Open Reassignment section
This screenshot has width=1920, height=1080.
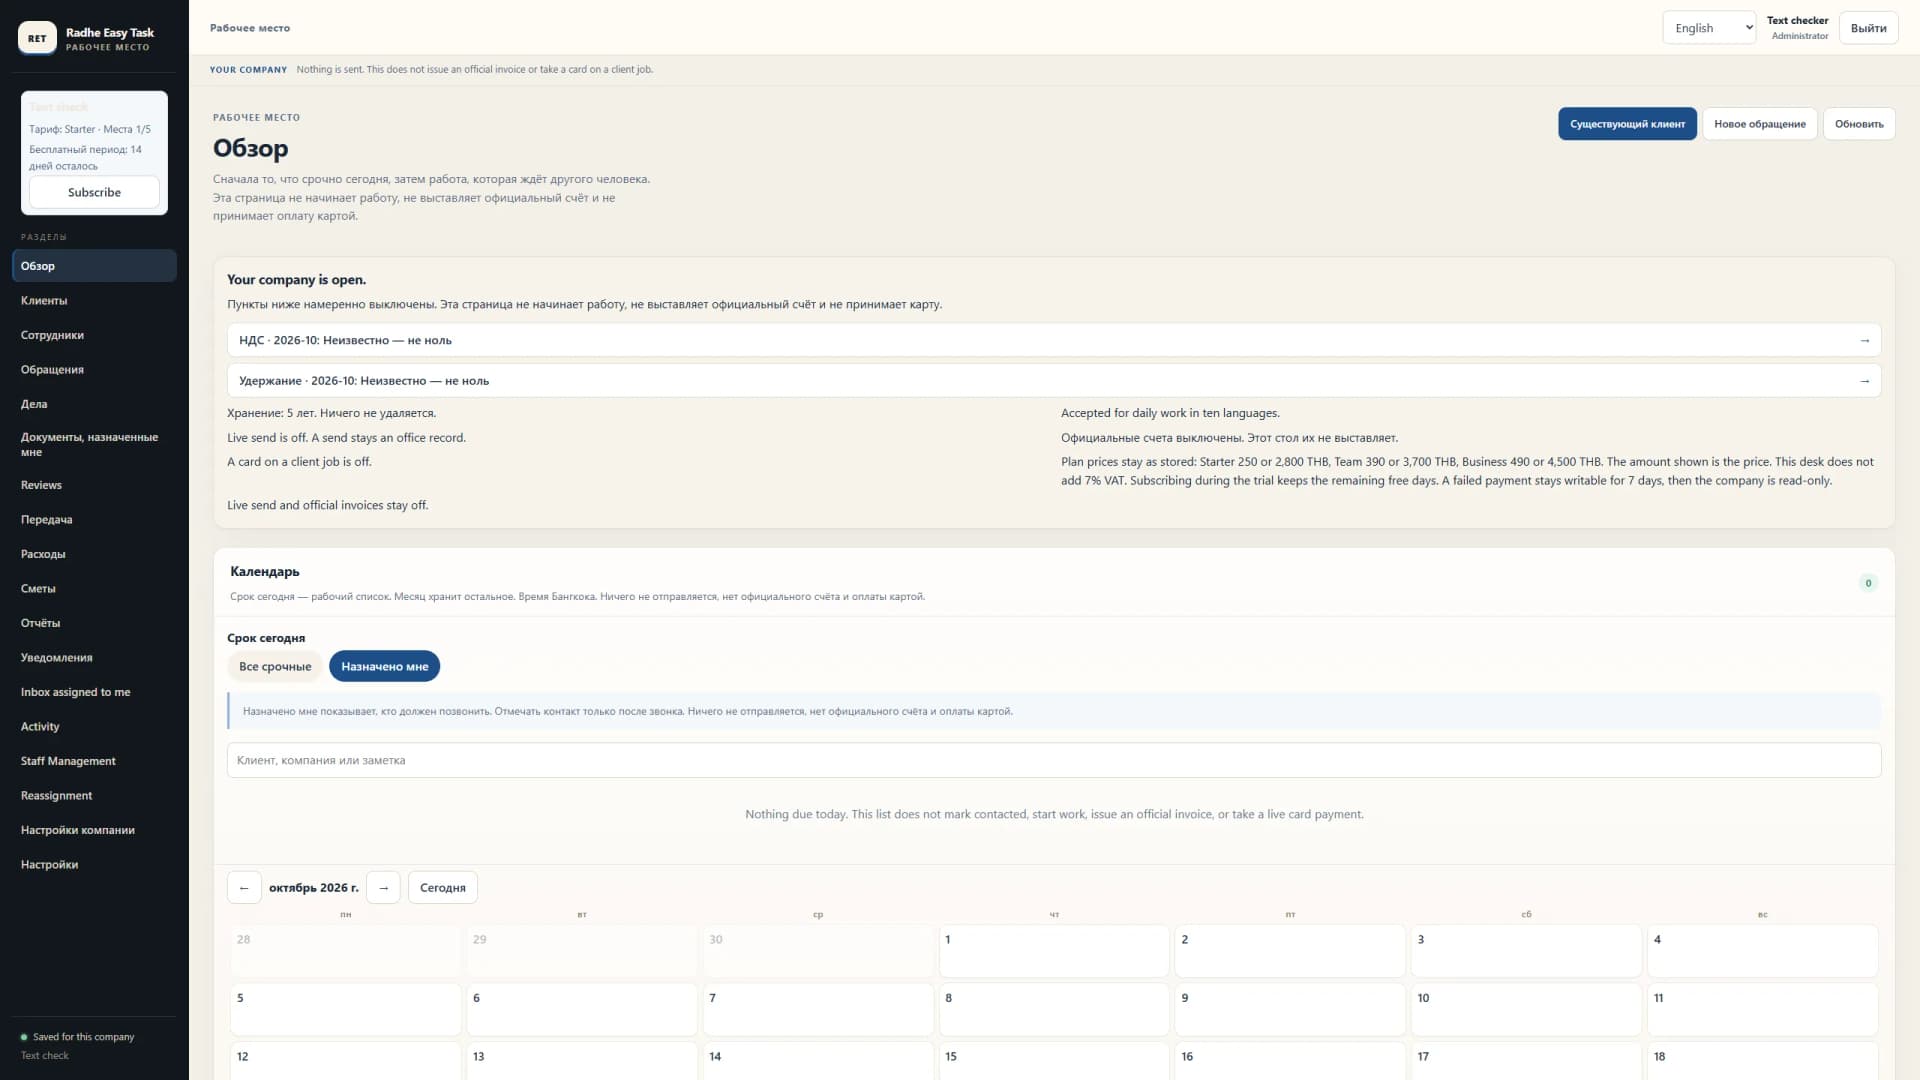coord(94,796)
